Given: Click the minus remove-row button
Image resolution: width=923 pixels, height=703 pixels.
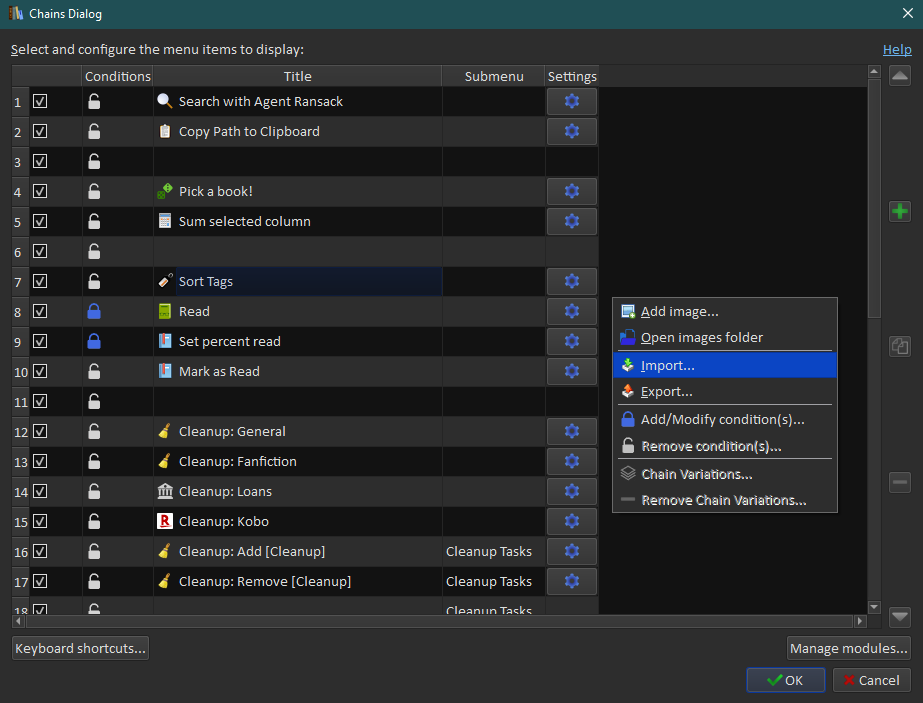Looking at the screenshot, I should tap(899, 483).
